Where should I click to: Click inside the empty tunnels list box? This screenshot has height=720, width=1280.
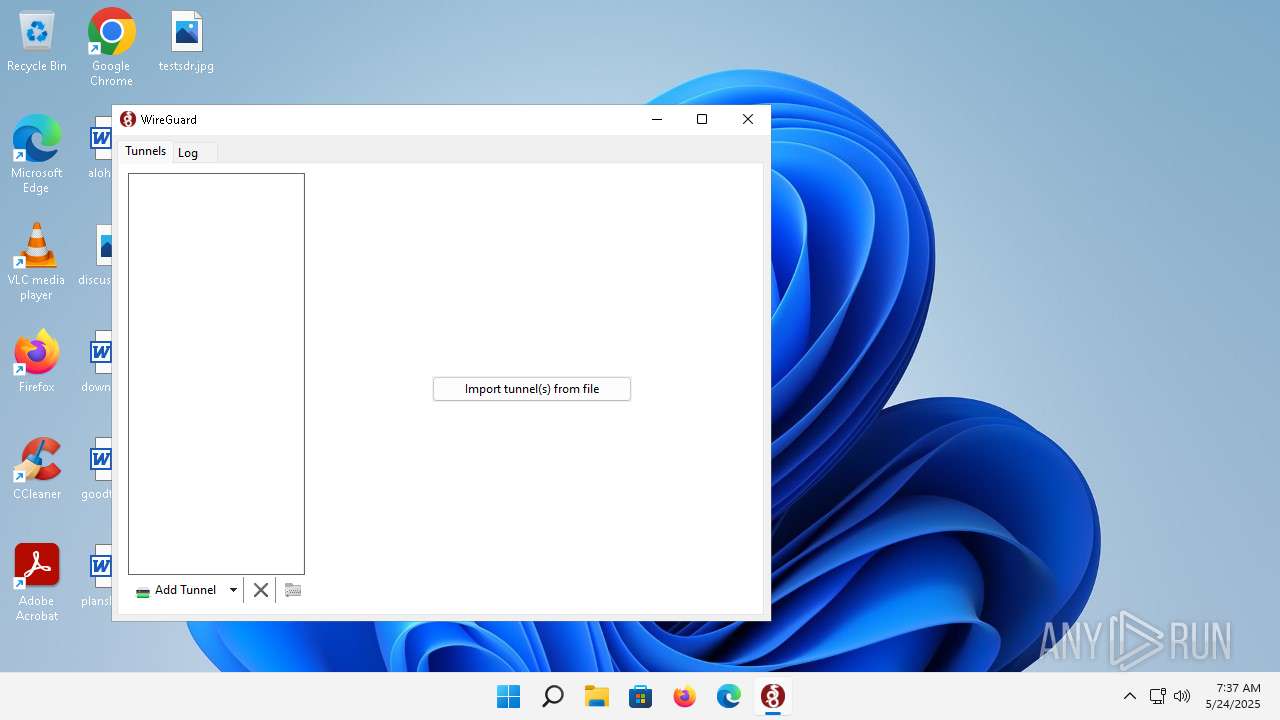point(216,374)
